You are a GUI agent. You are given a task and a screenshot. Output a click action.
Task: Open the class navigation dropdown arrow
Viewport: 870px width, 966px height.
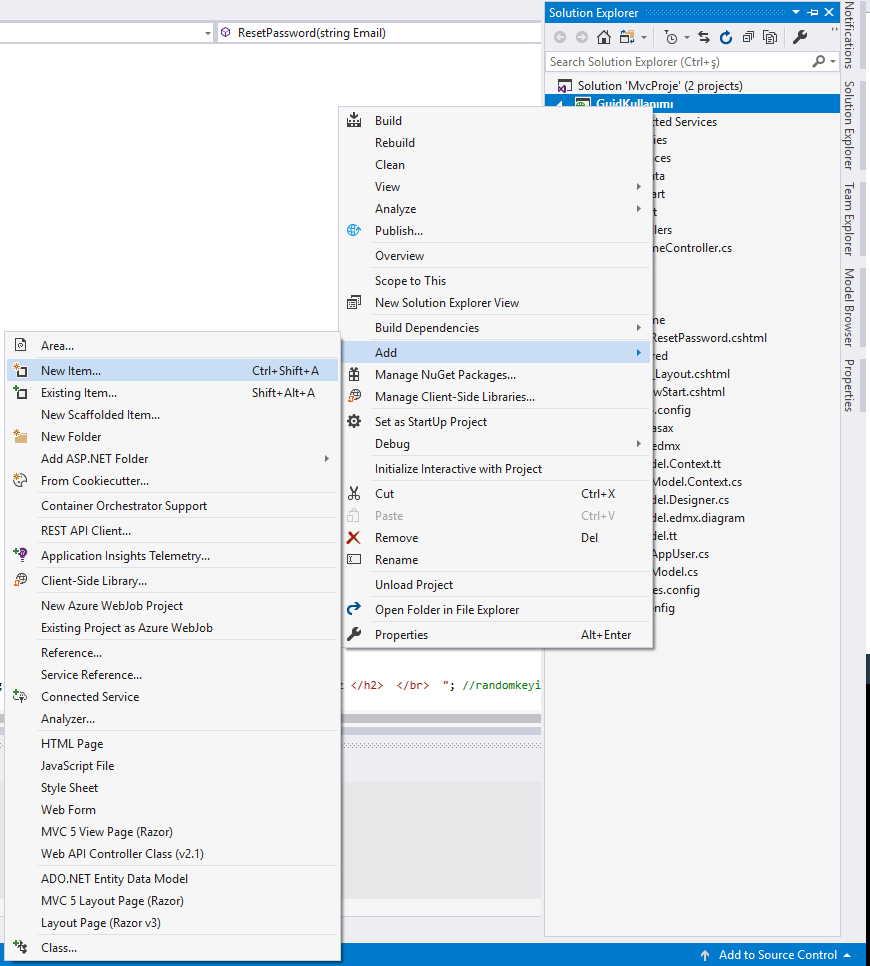point(208,33)
